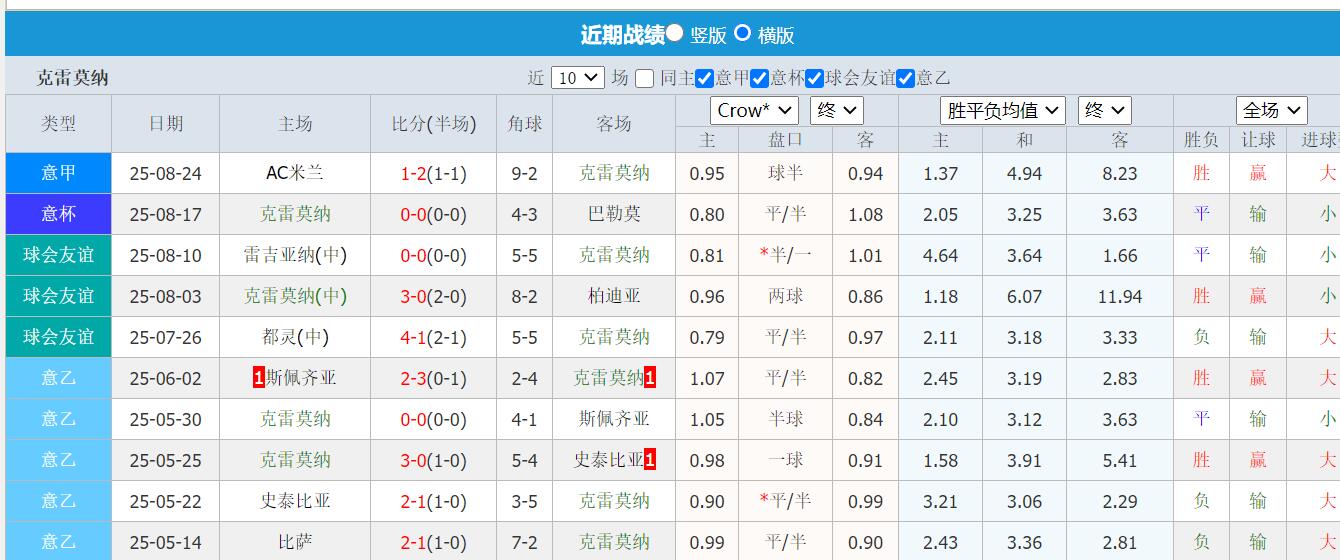Select the 横版 layout radio button
The image size is (1340, 560).
742,33
